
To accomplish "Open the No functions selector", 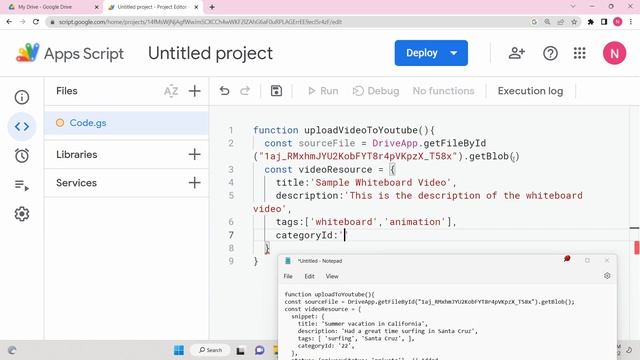I will pos(443,91).
